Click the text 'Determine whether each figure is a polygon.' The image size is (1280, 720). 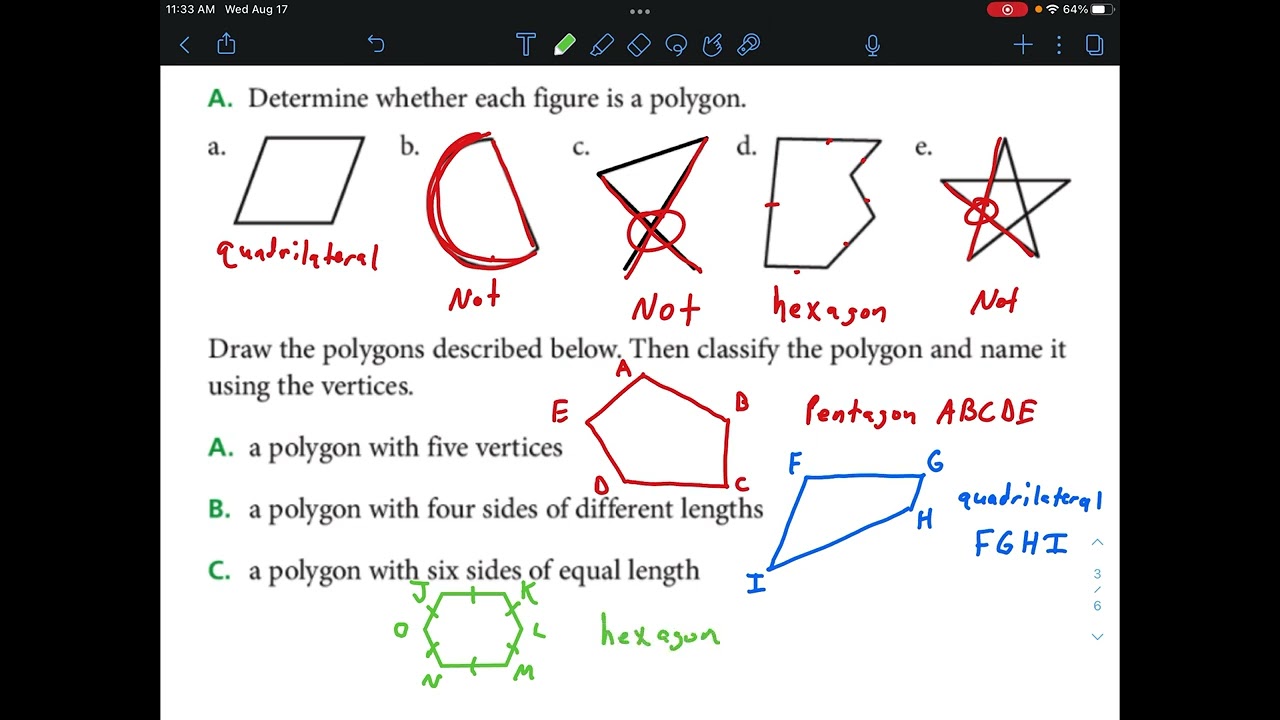(x=497, y=99)
